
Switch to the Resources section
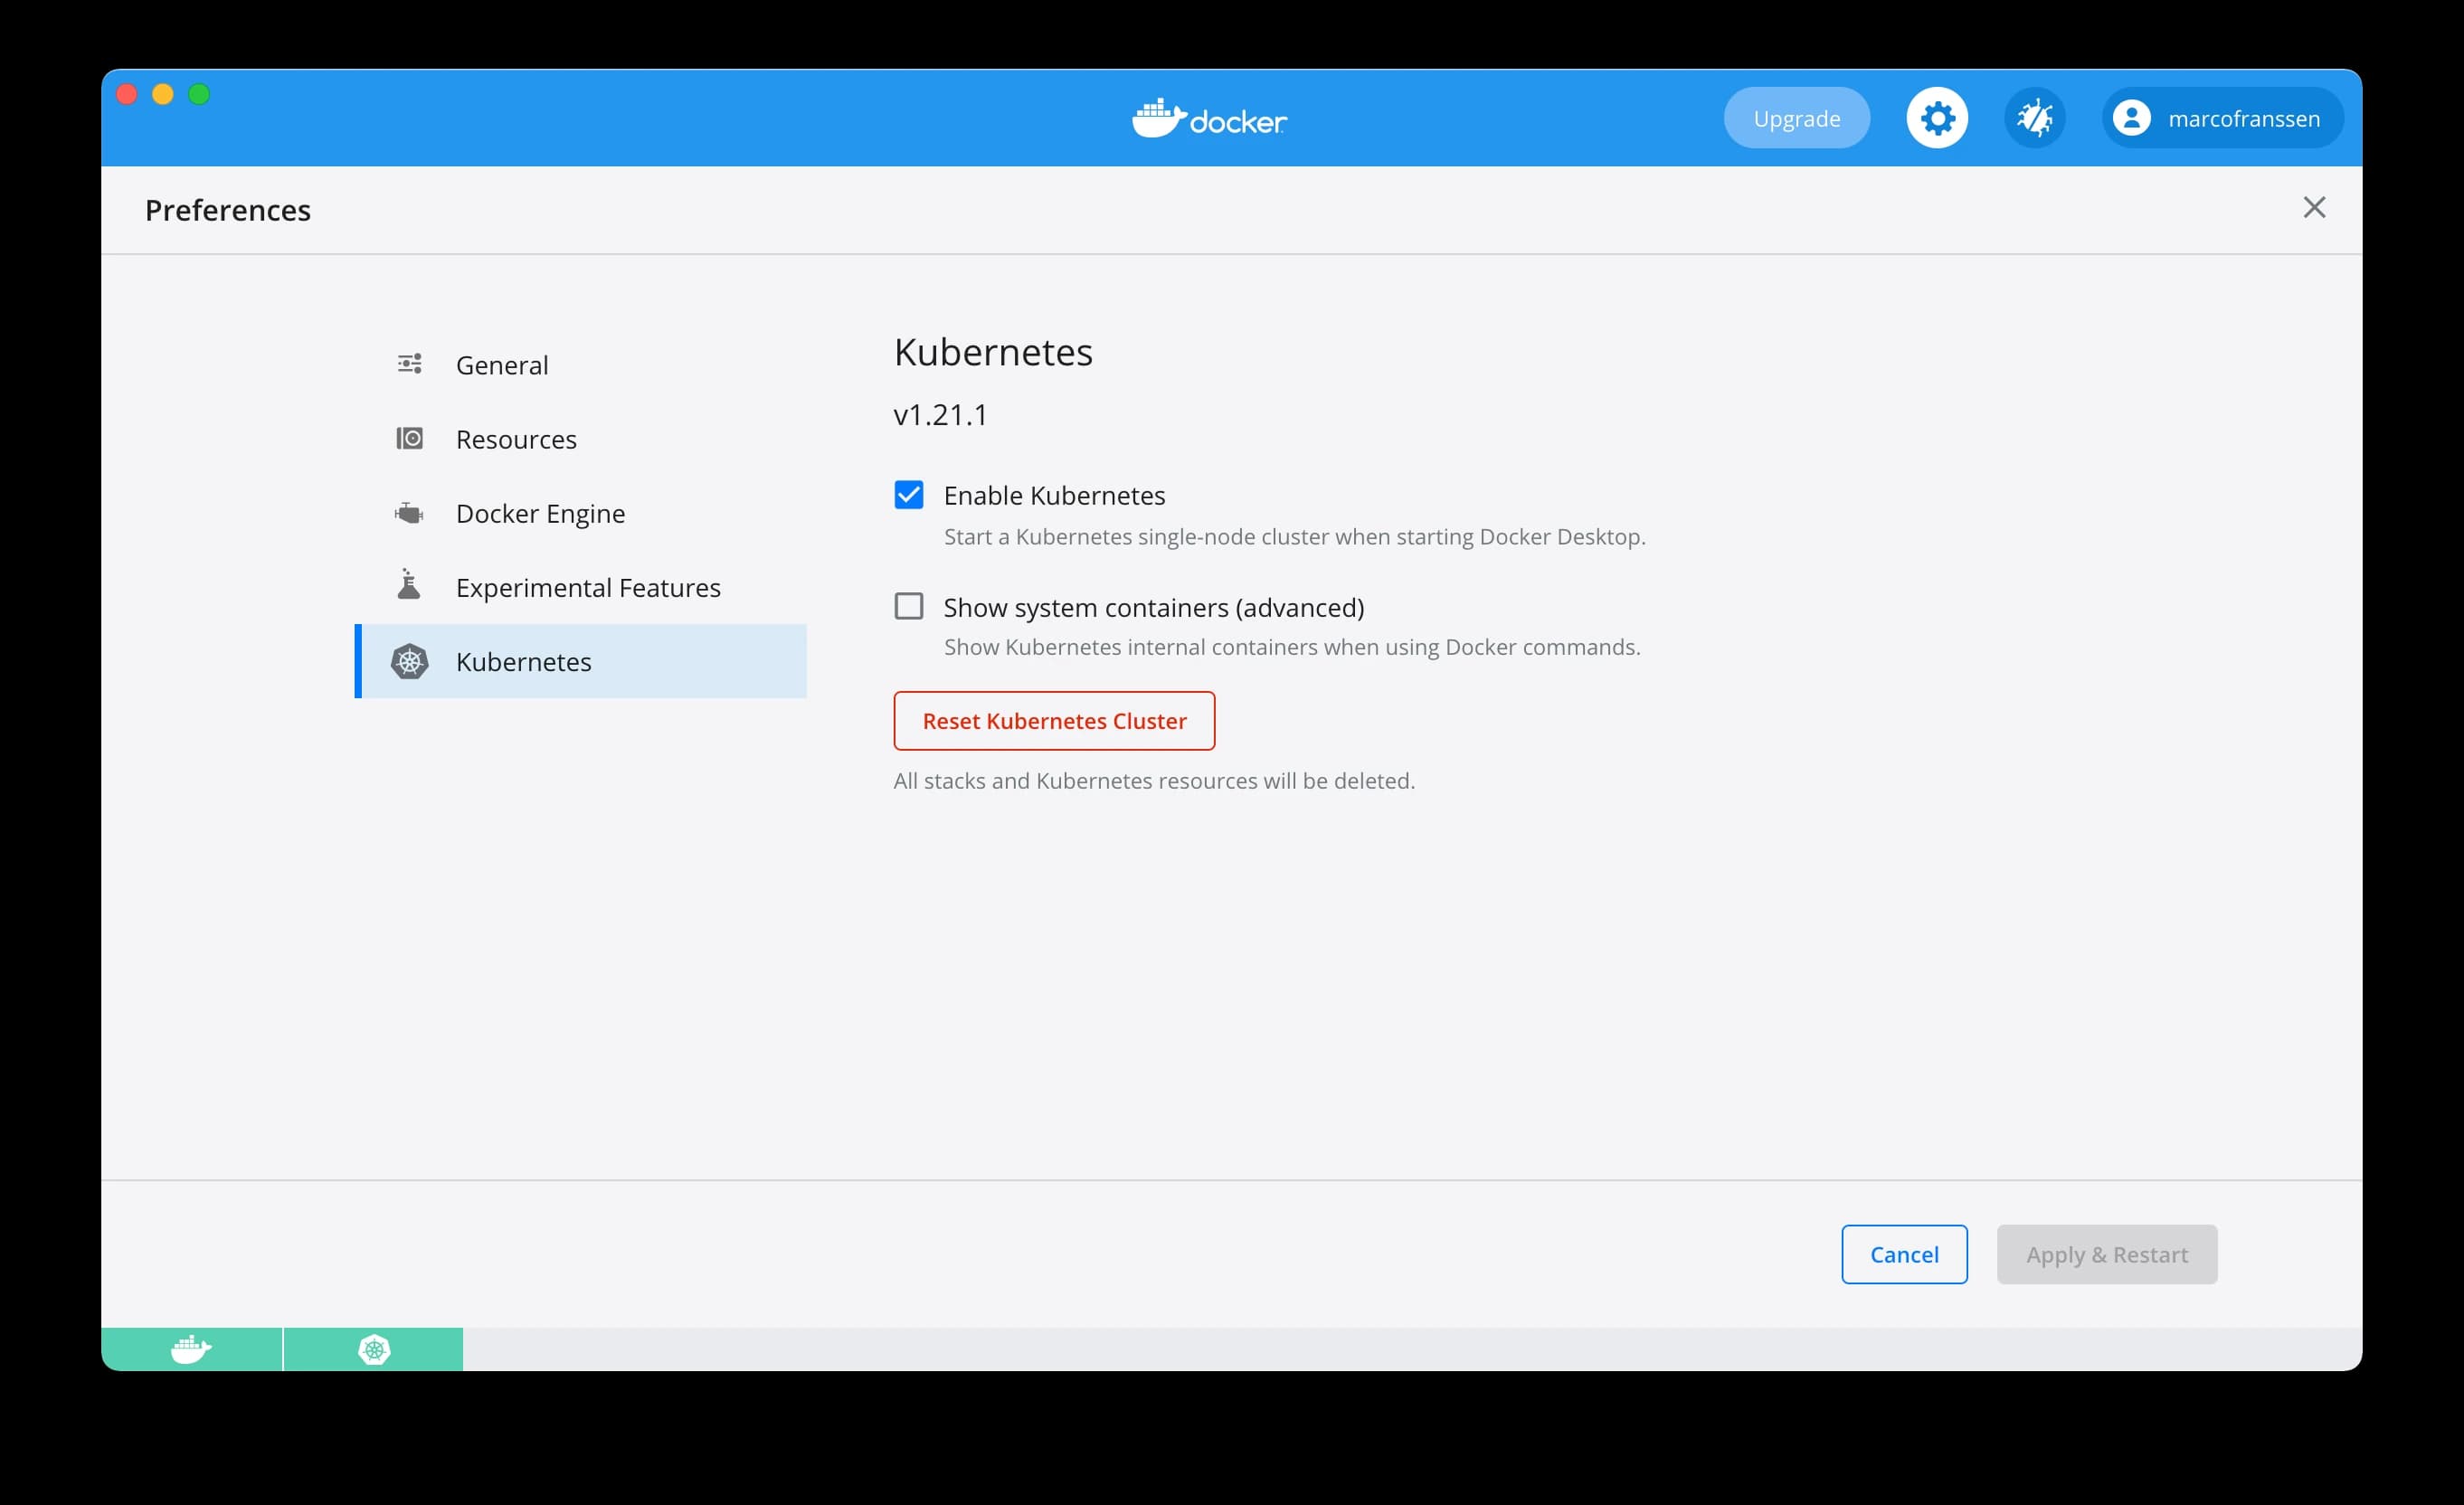click(580, 439)
